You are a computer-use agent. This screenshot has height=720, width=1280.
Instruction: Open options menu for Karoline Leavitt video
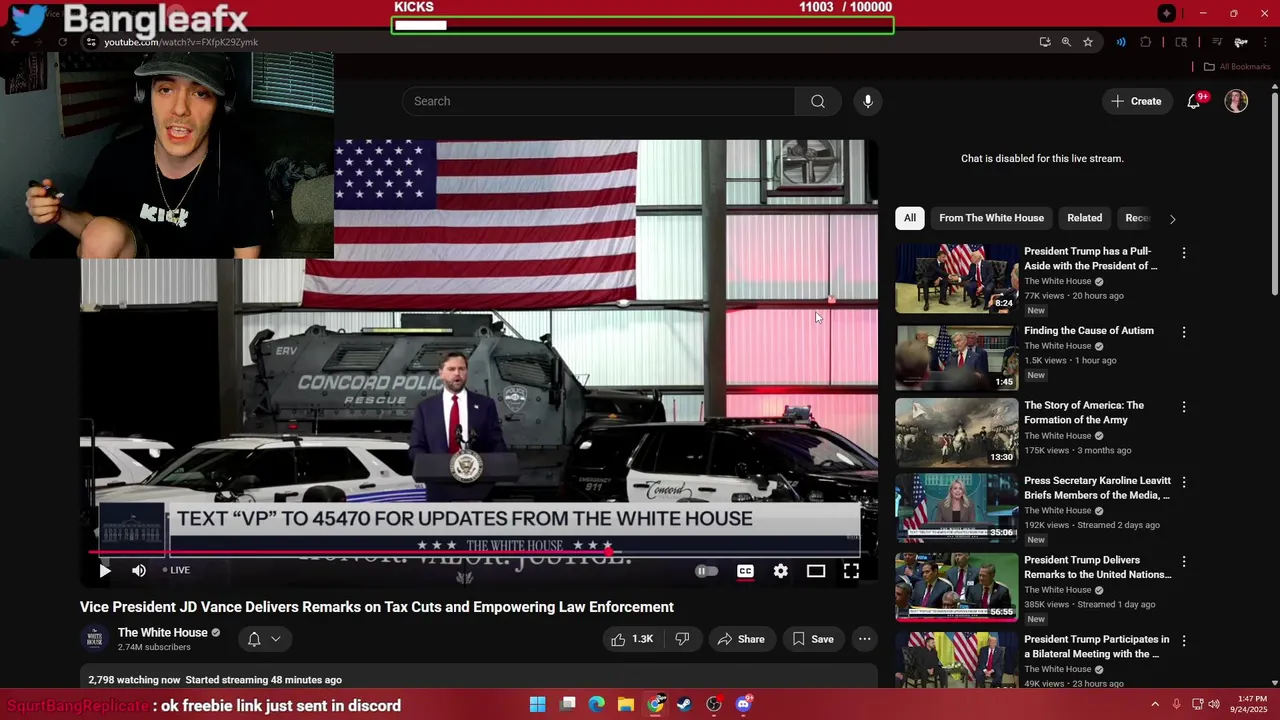click(1184, 482)
